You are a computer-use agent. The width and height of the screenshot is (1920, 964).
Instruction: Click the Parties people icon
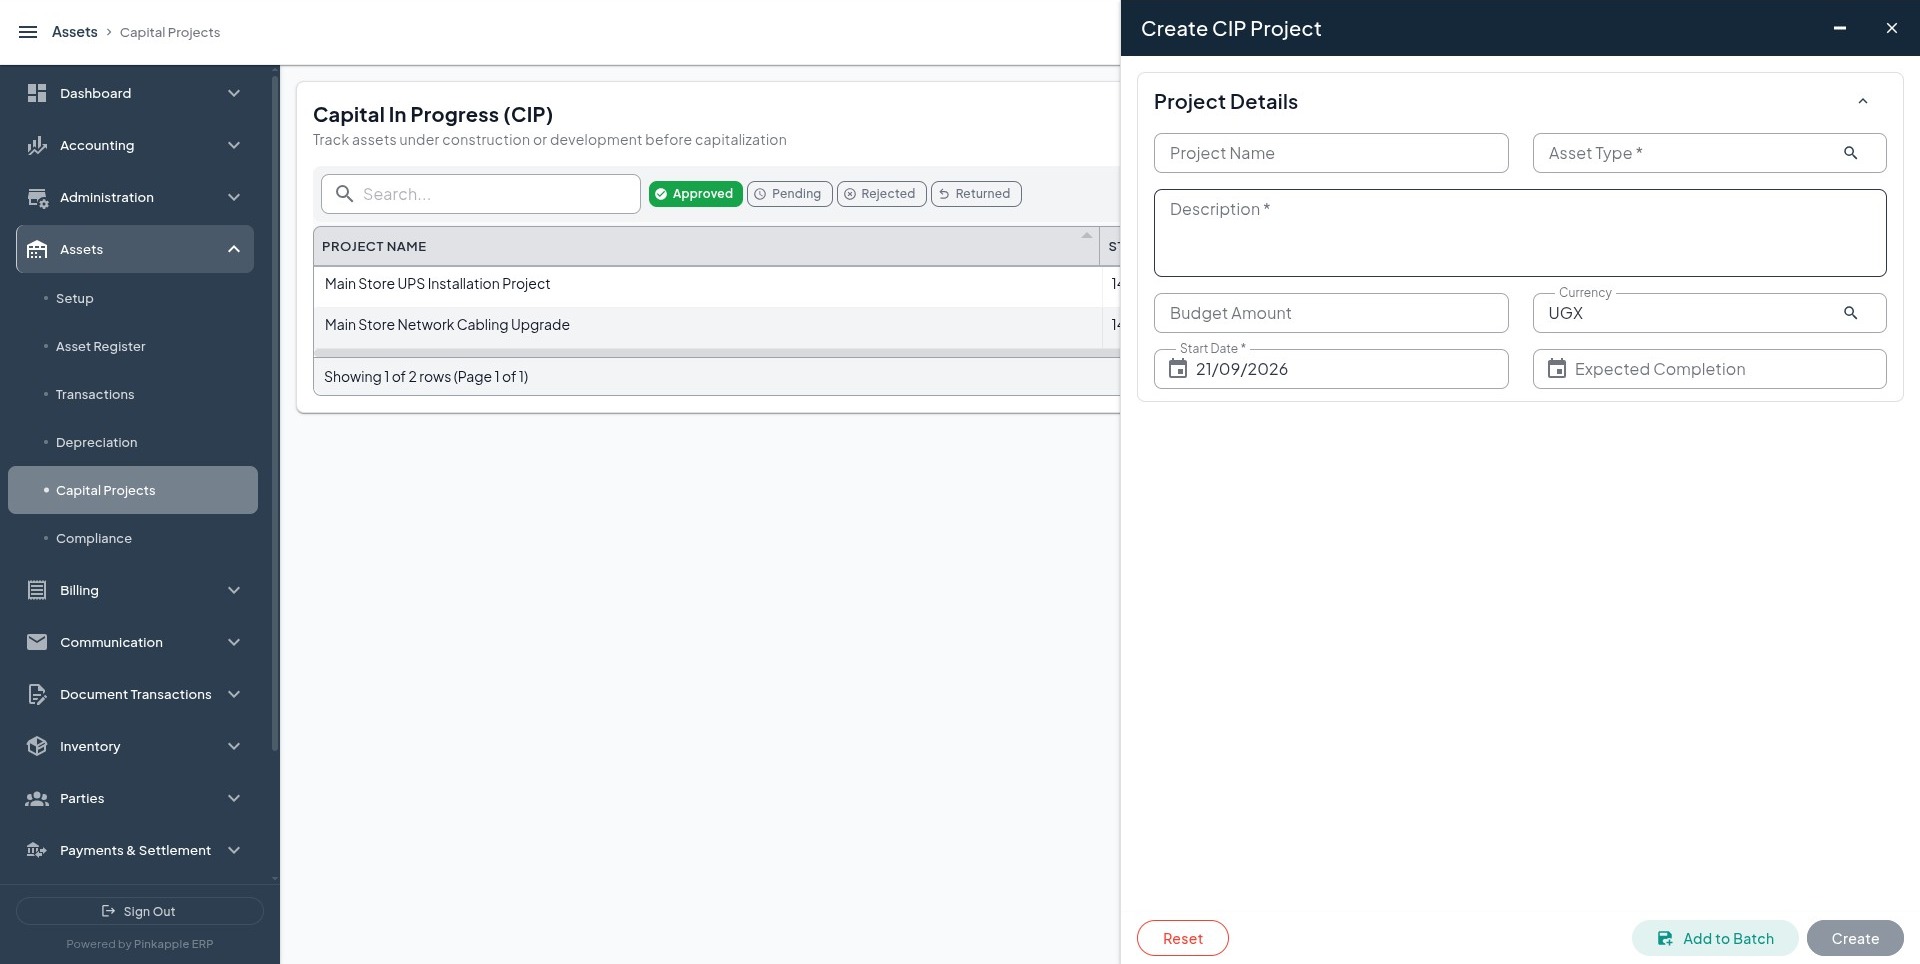(37, 798)
